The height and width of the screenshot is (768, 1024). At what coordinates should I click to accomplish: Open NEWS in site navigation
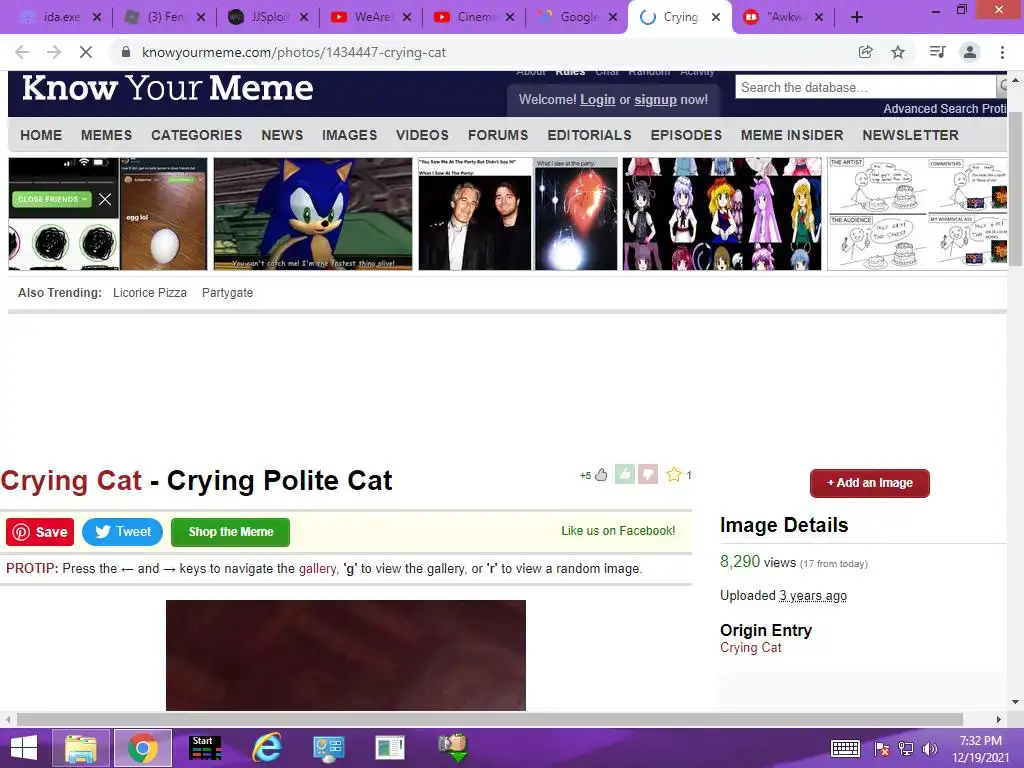click(282, 135)
